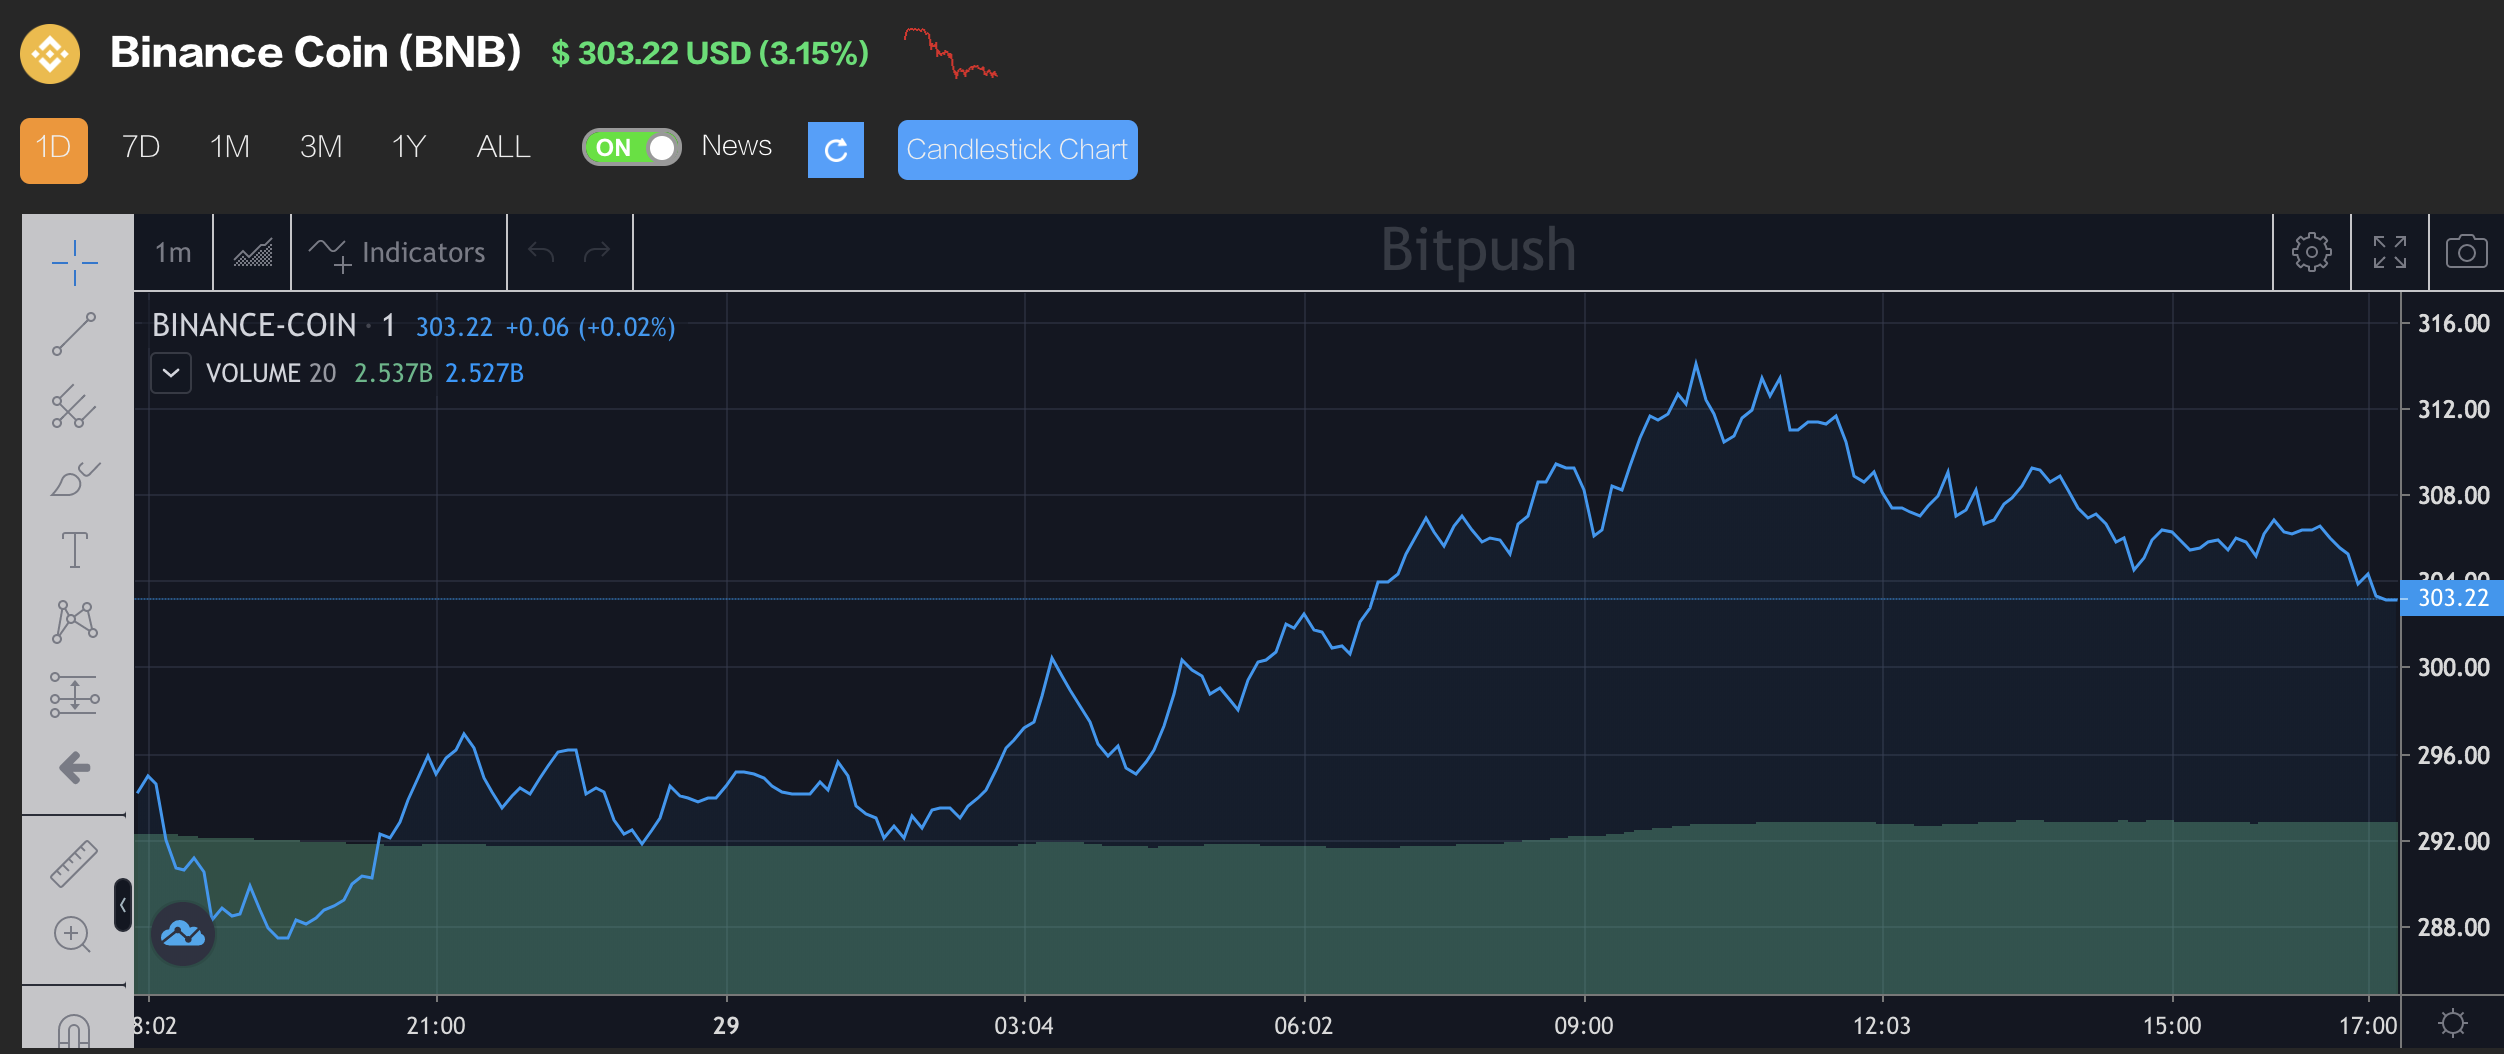The image size is (2504, 1054).
Task: Click the left arrow icon tool
Action: (x=75, y=768)
